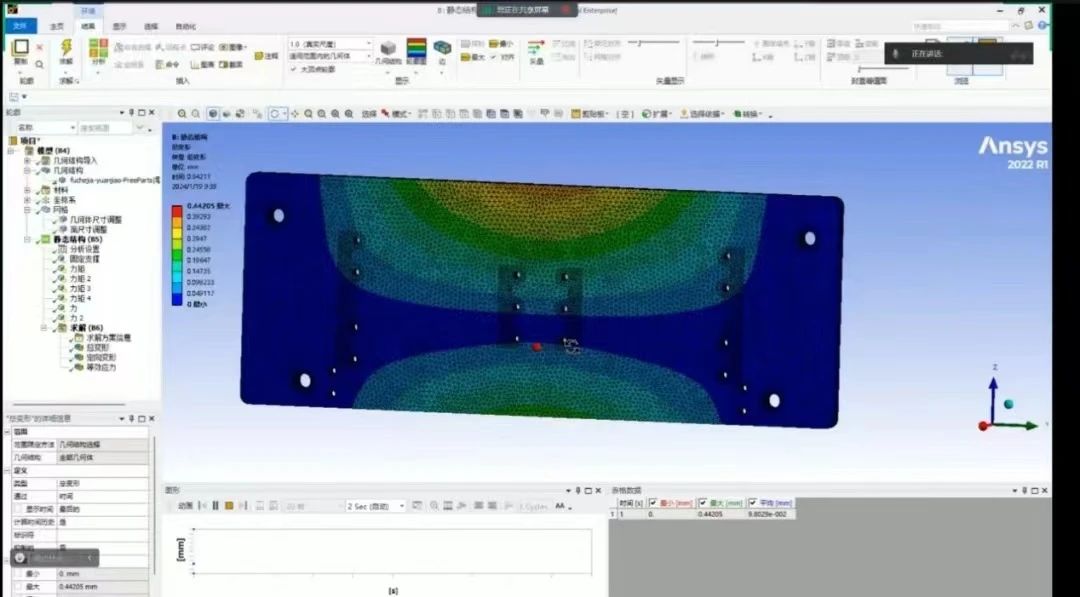
Task: Click the Analysis grid icon in ribbon
Action: click(x=98, y=48)
